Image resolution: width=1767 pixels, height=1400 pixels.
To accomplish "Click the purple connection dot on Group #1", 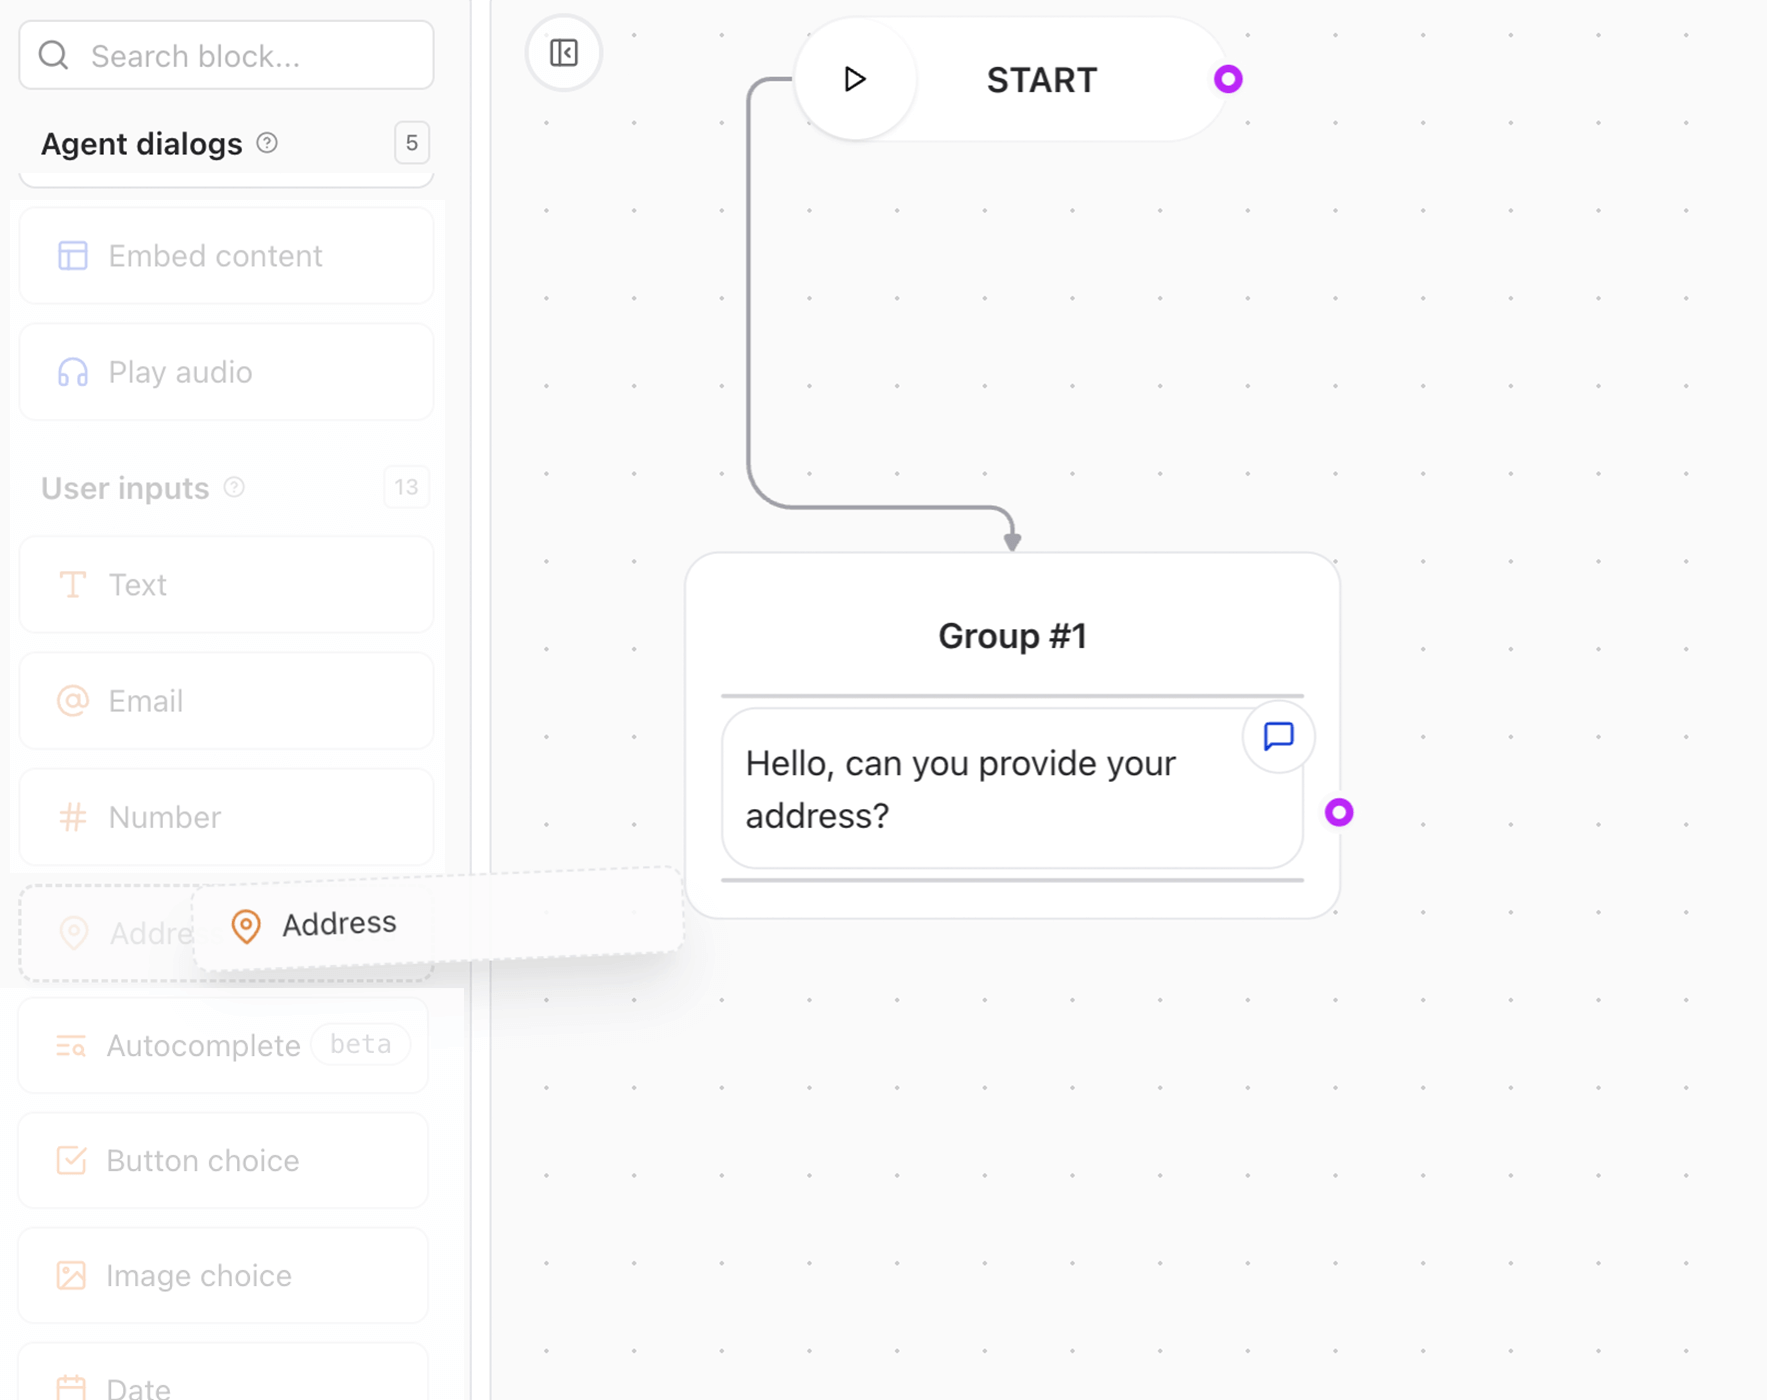I will tap(1341, 812).
